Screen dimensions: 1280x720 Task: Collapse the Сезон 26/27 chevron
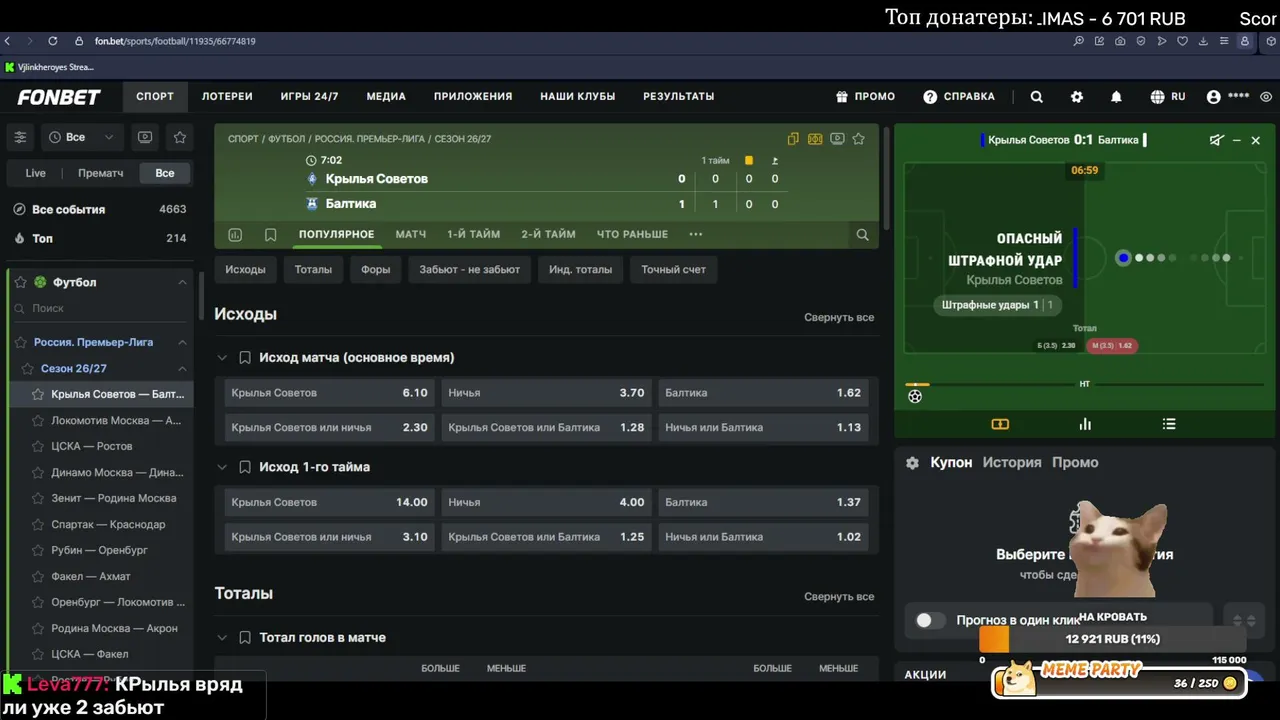pos(182,368)
